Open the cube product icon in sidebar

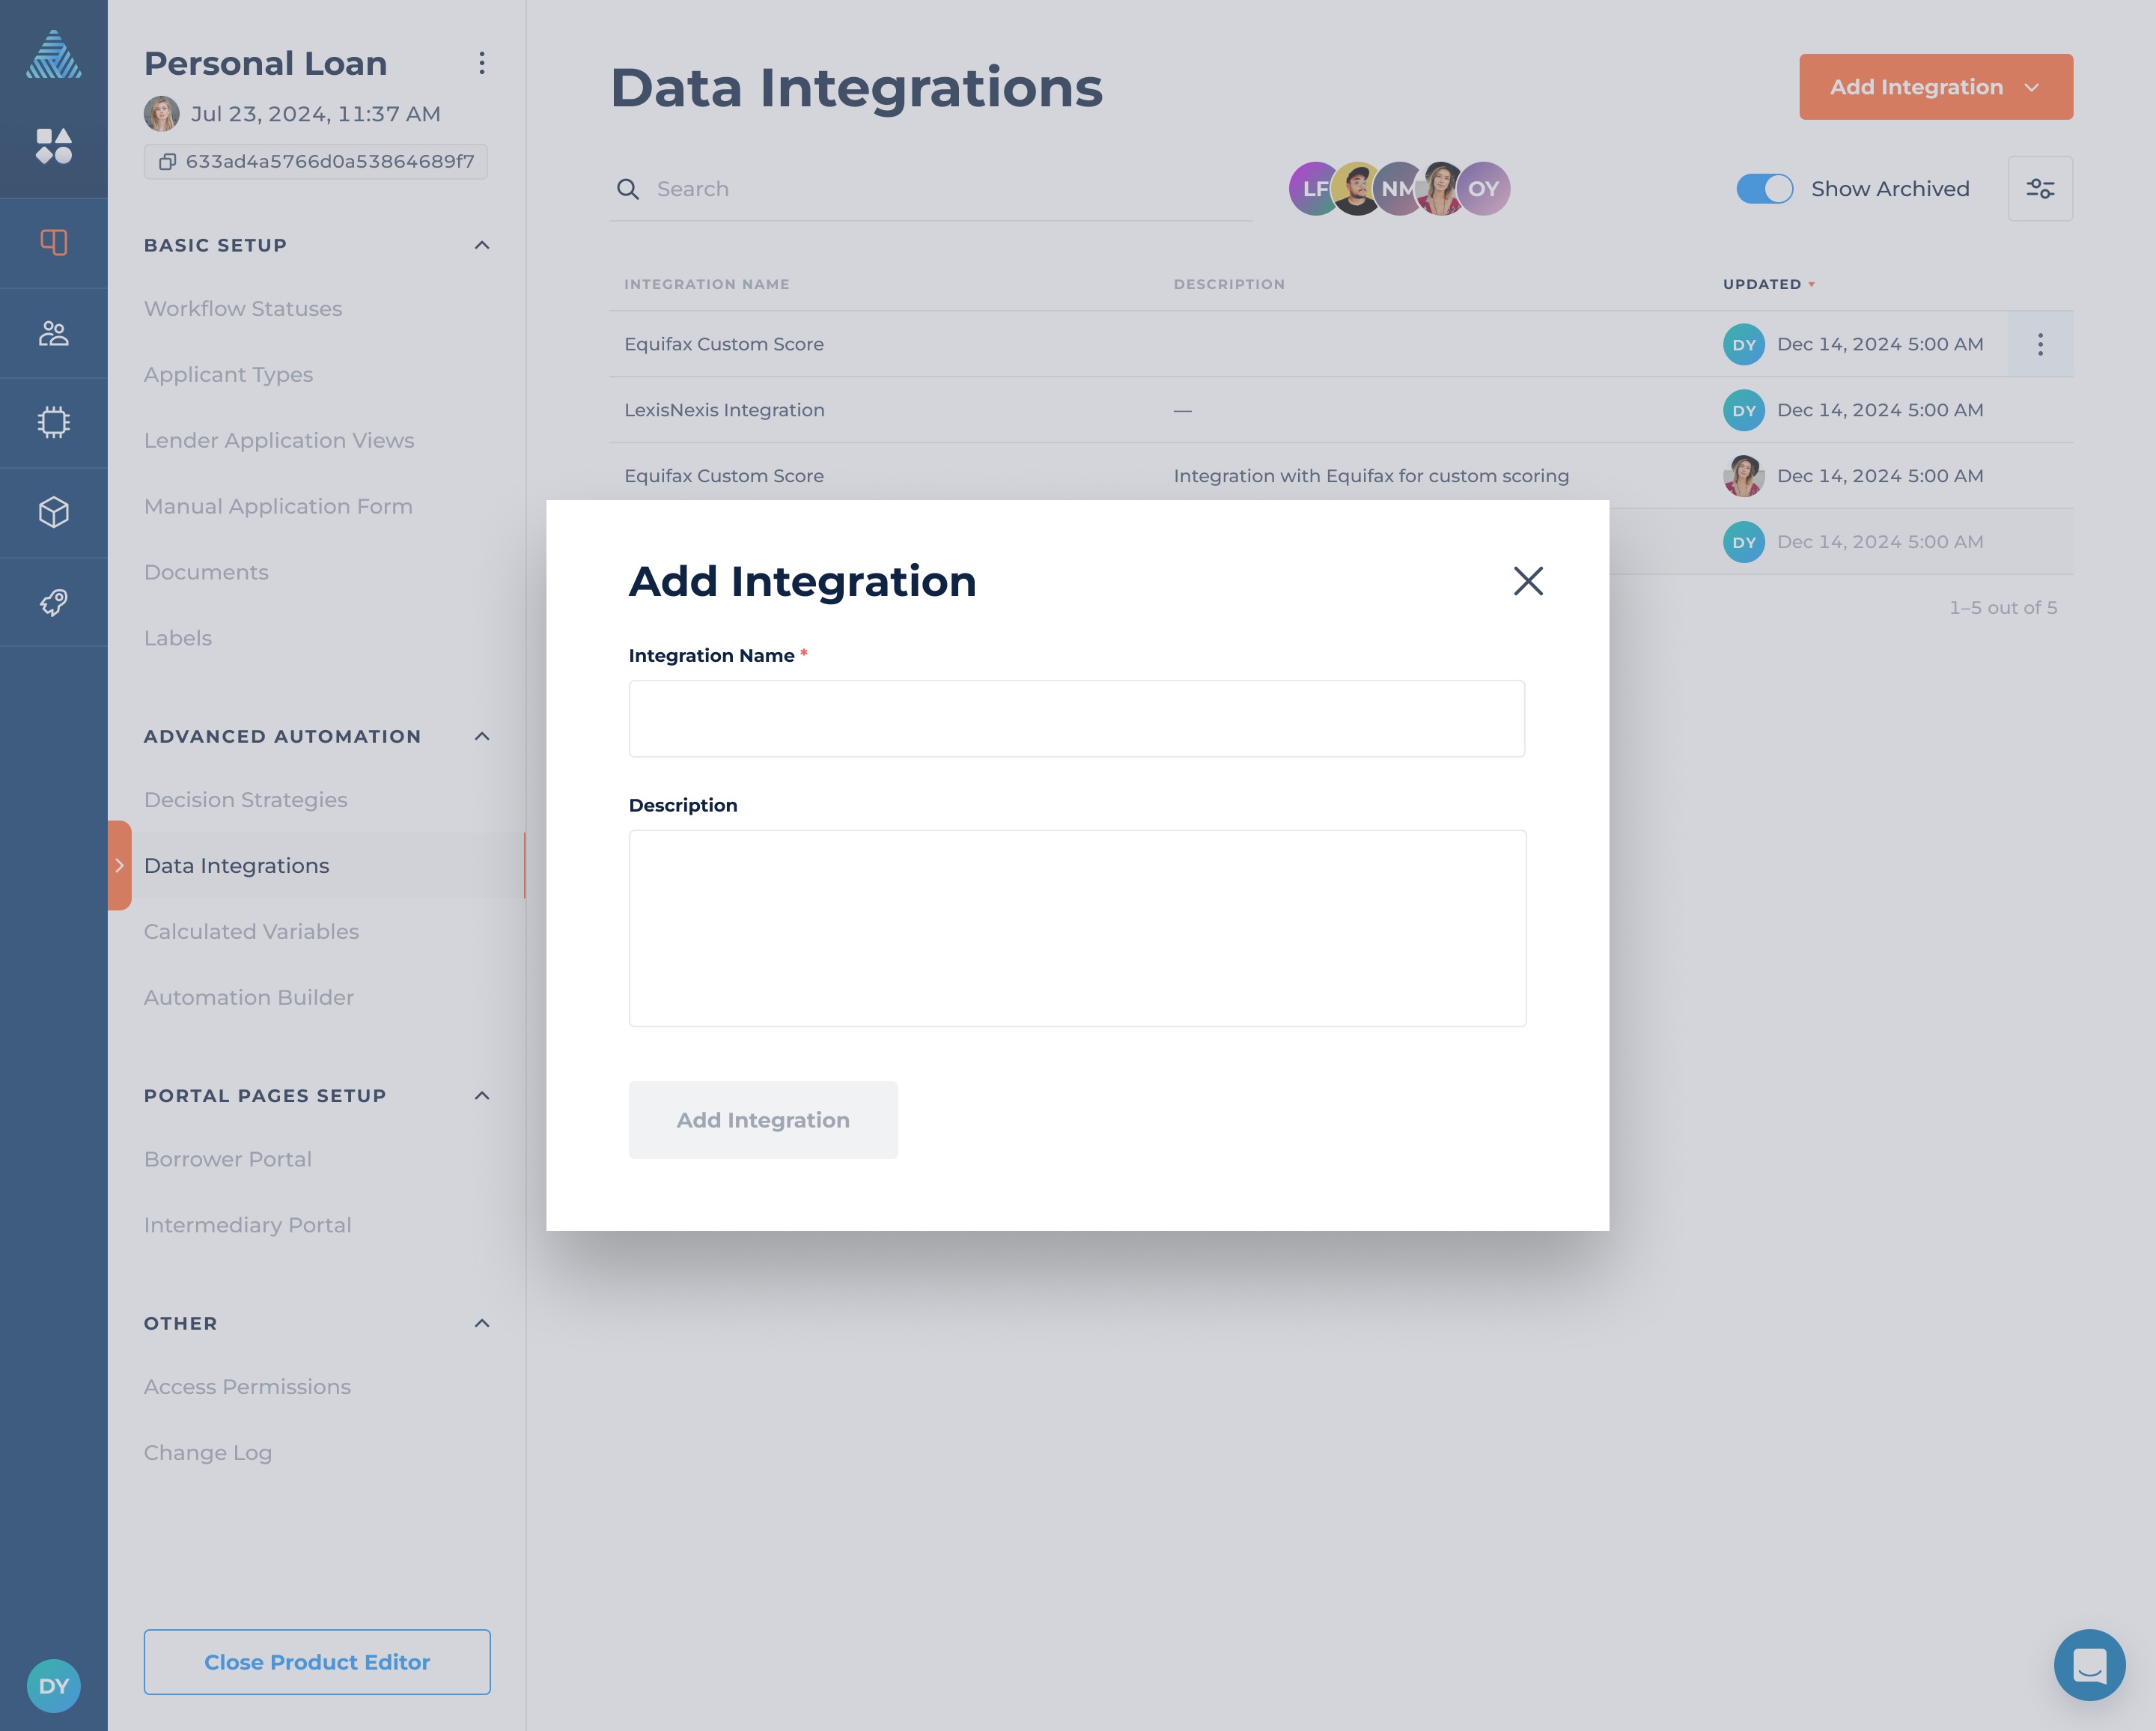pyautogui.click(x=54, y=512)
